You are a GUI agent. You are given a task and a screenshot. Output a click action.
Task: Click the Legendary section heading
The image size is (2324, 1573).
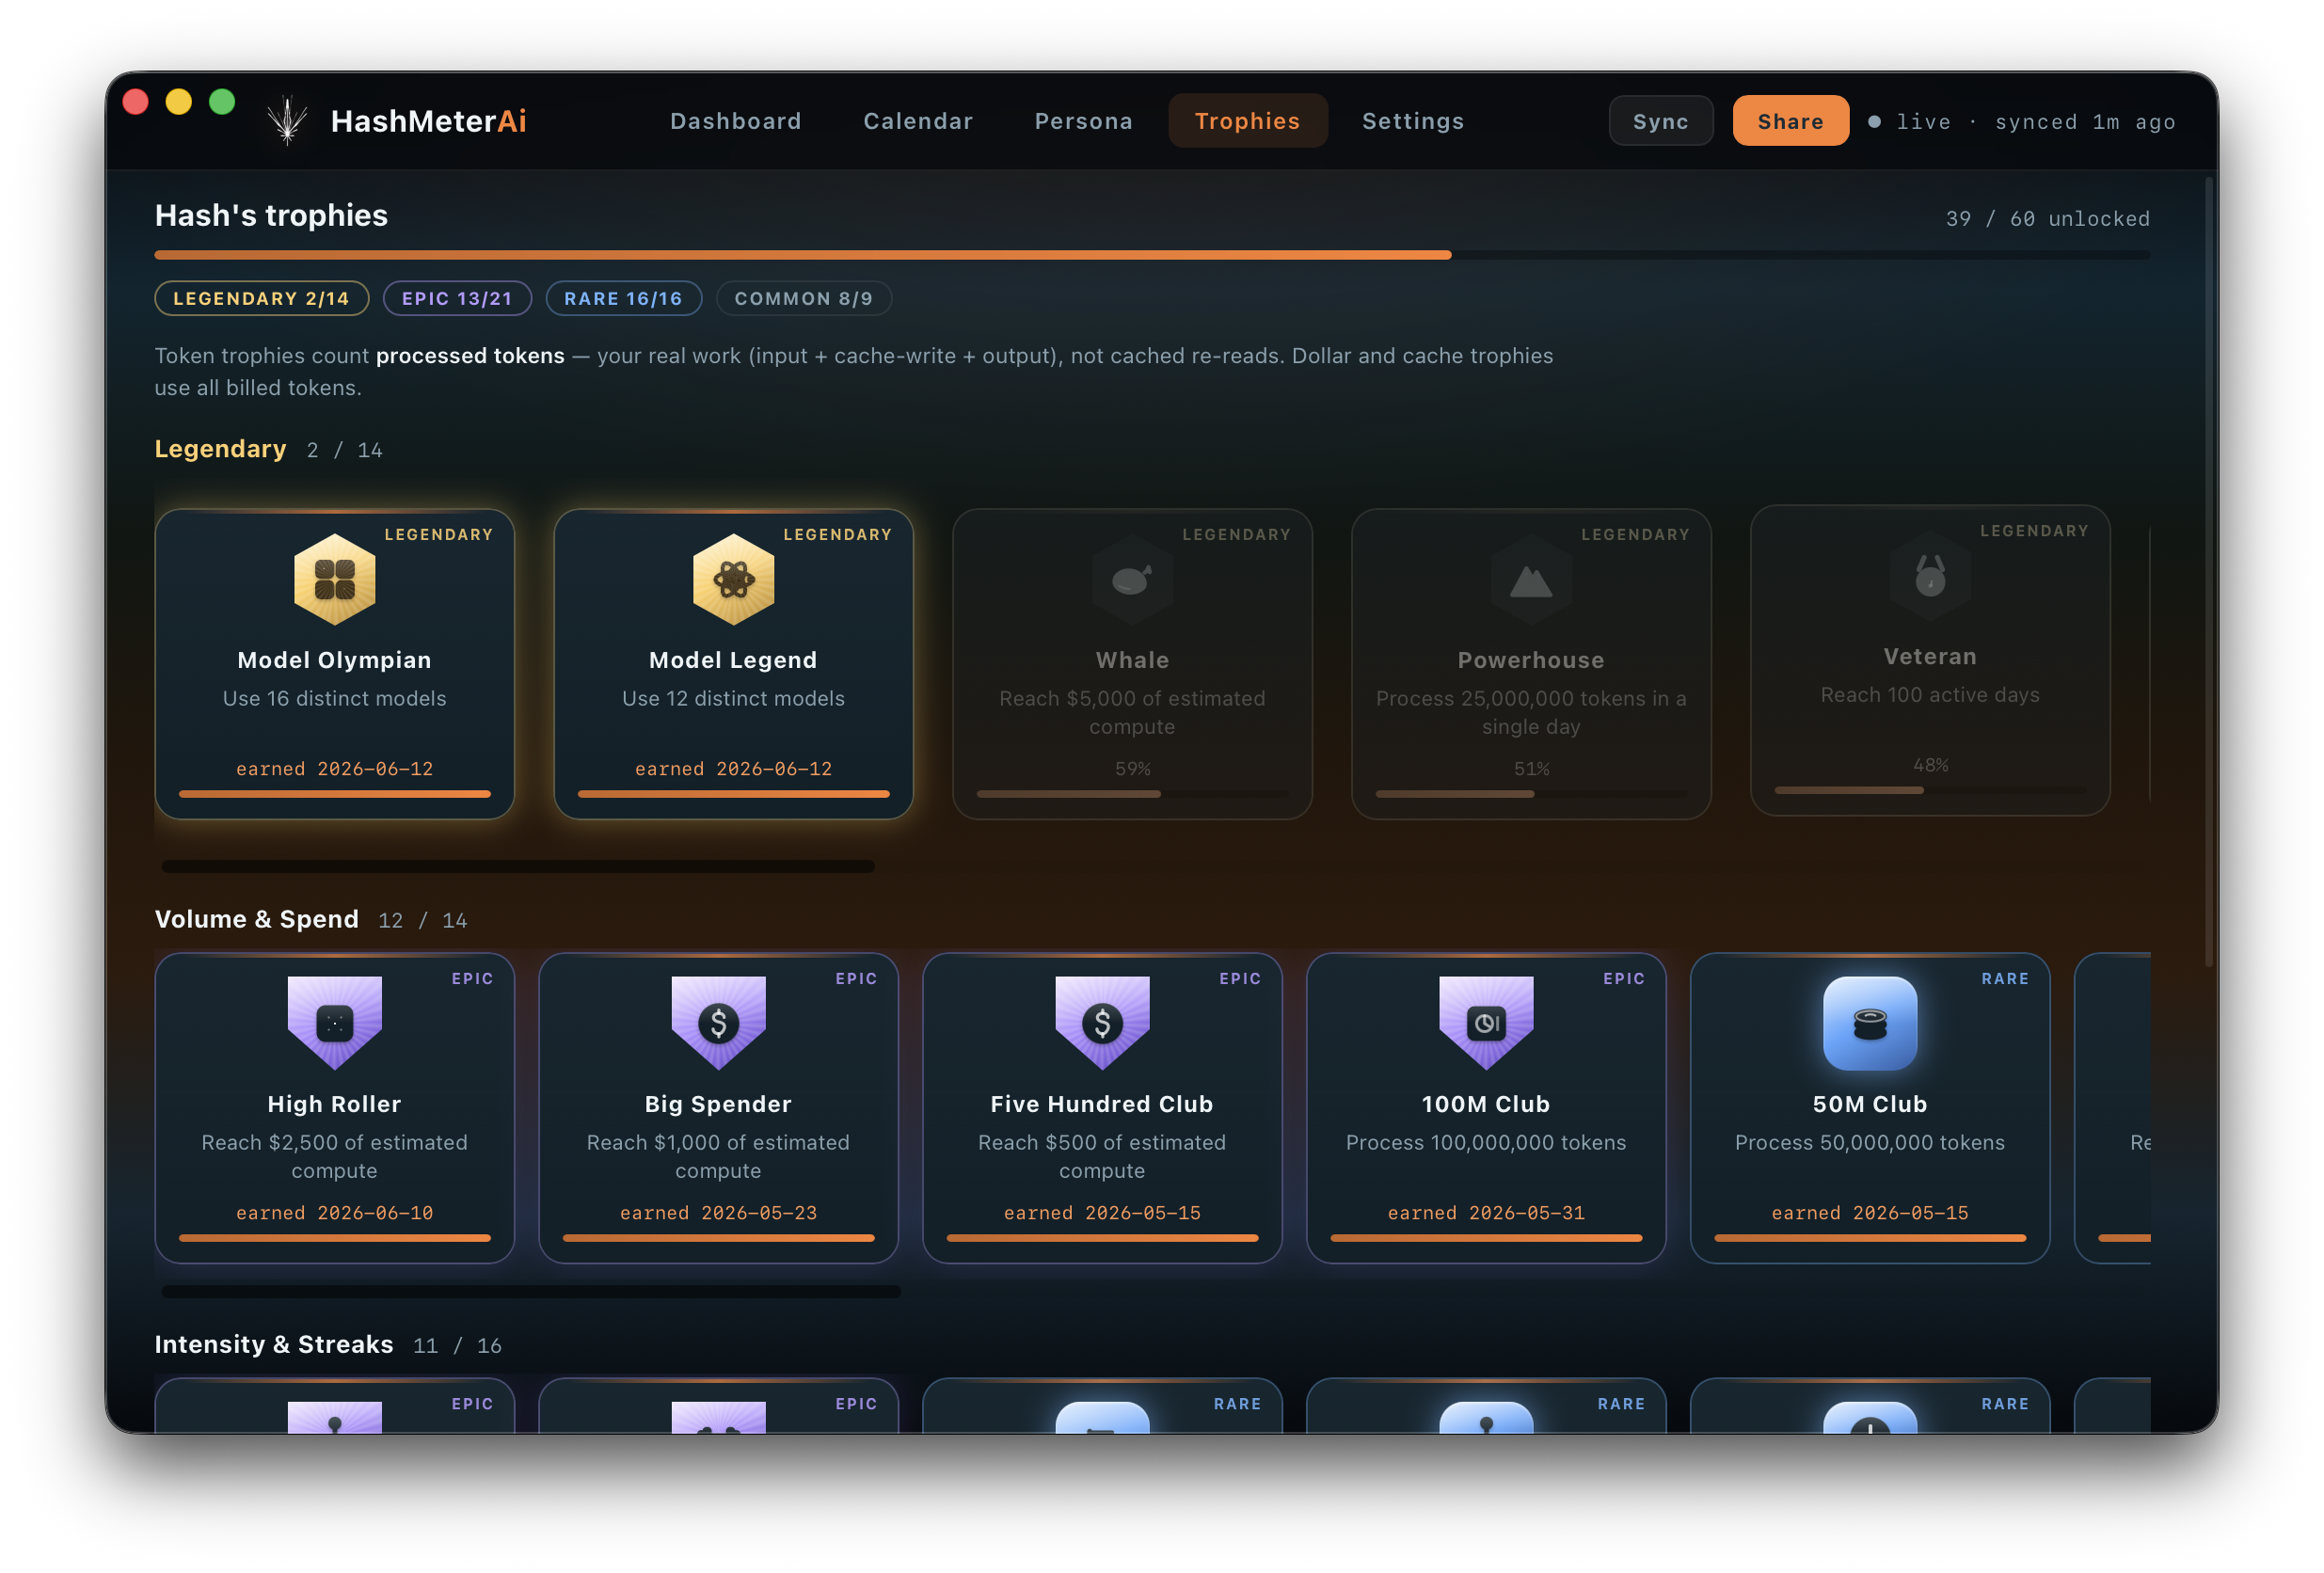click(220, 449)
